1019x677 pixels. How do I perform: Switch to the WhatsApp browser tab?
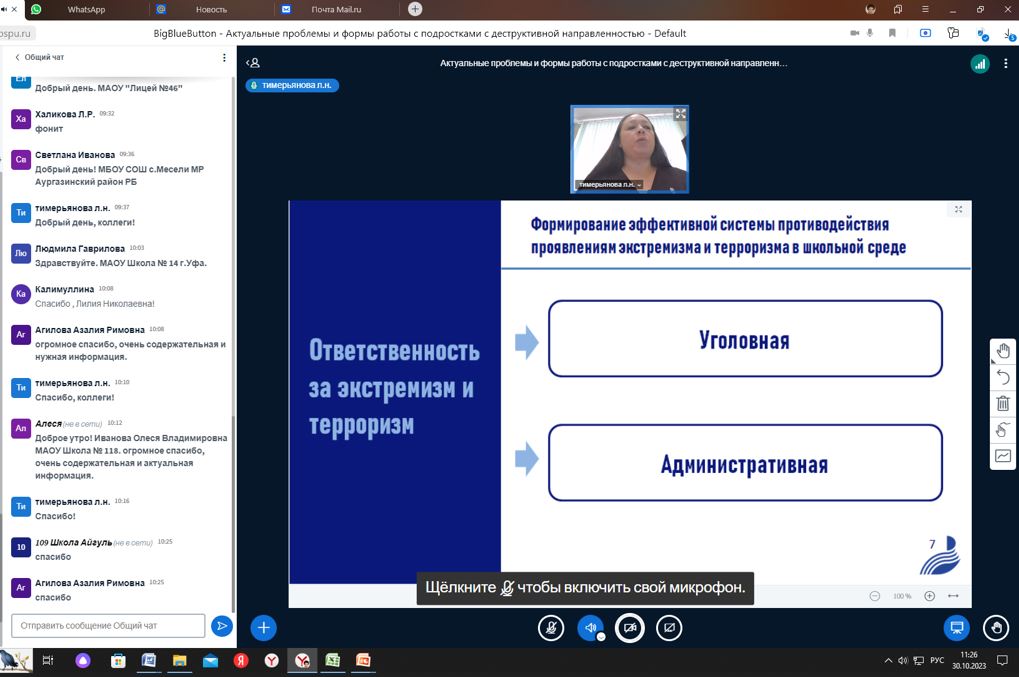click(x=85, y=9)
